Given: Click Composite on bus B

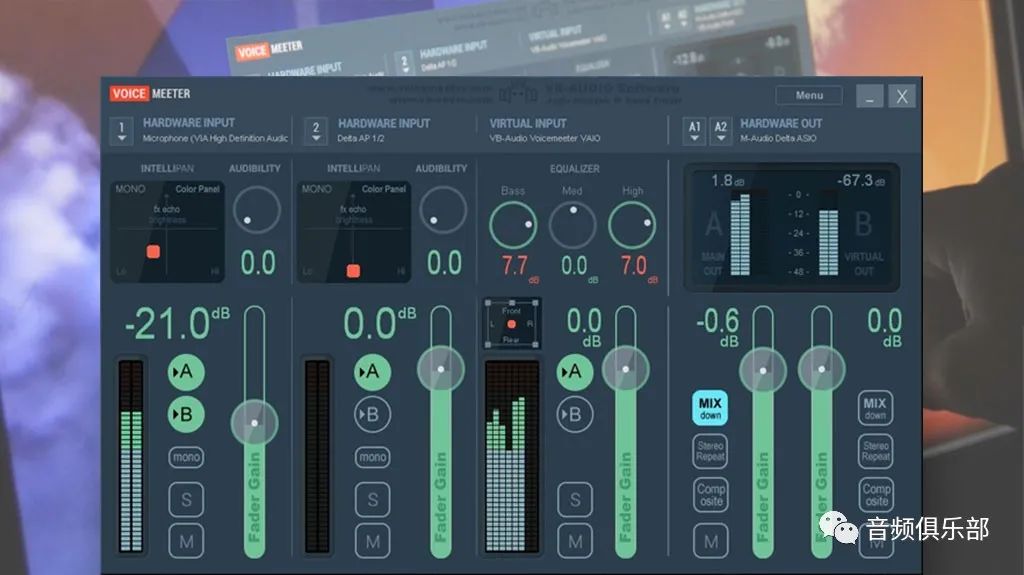Looking at the screenshot, I should coord(876,495).
